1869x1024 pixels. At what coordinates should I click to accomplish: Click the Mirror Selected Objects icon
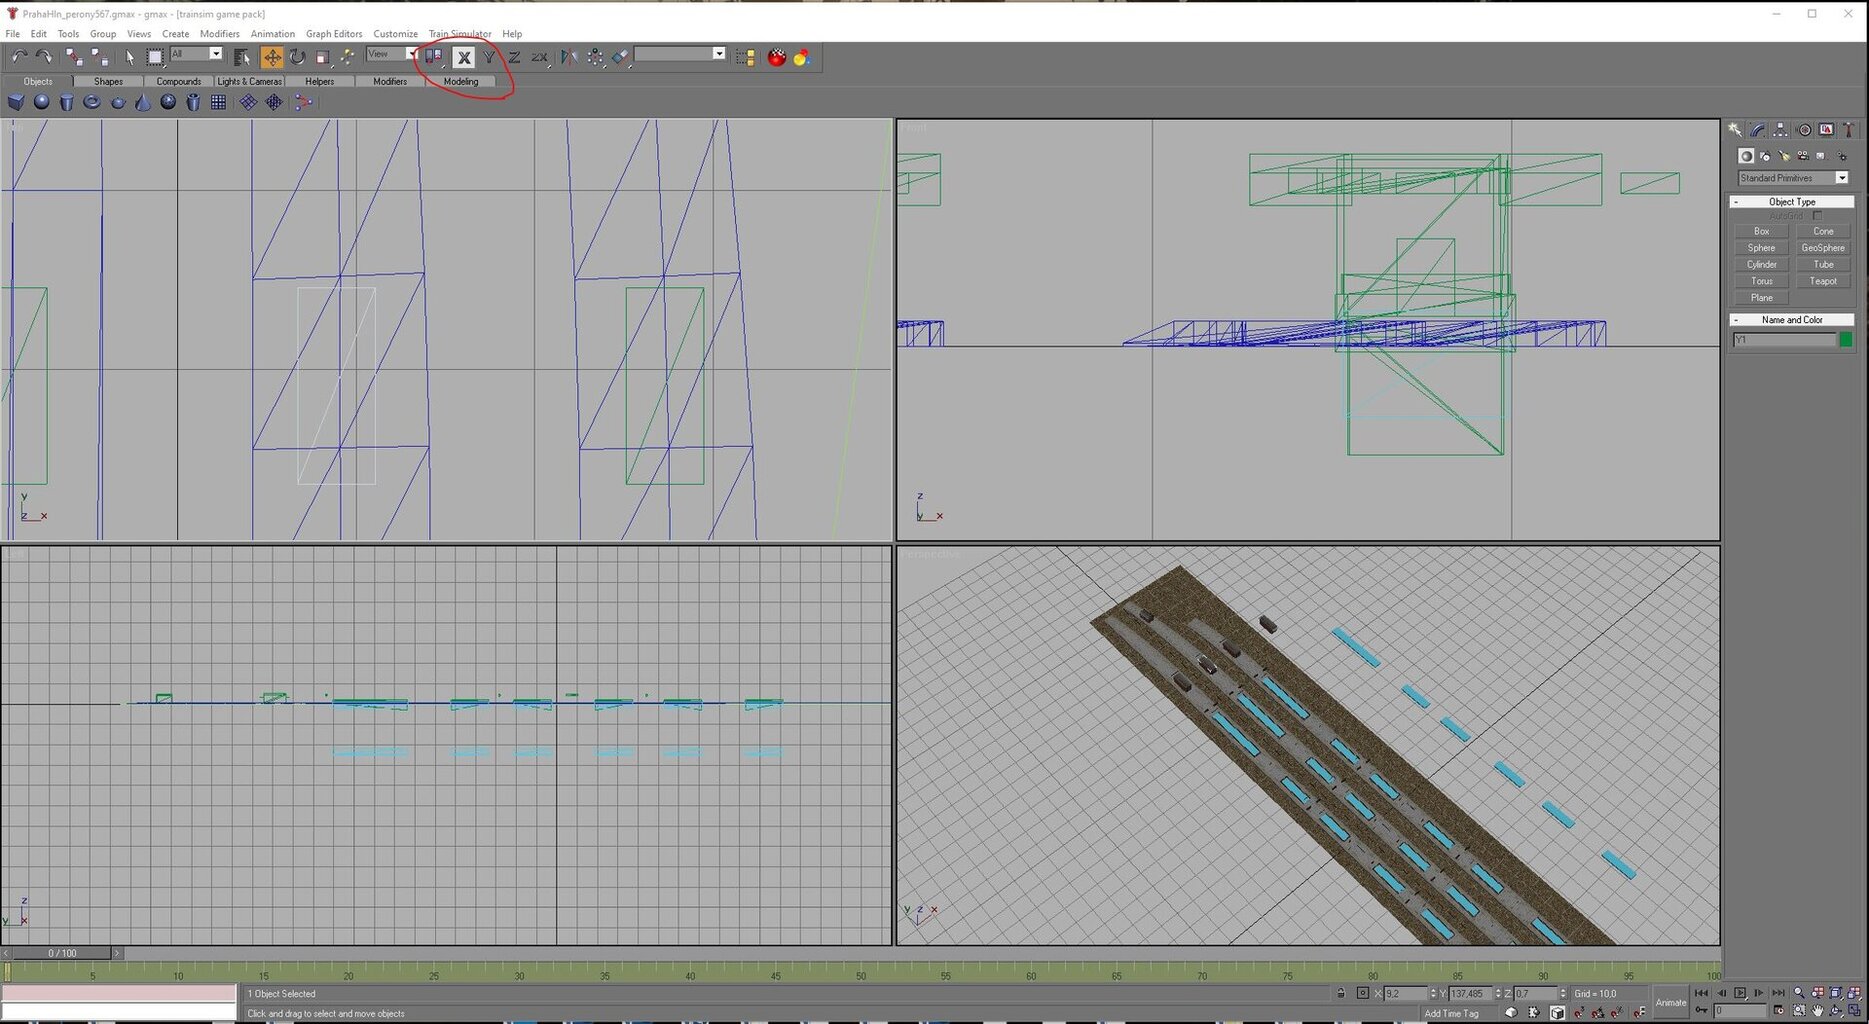point(569,57)
